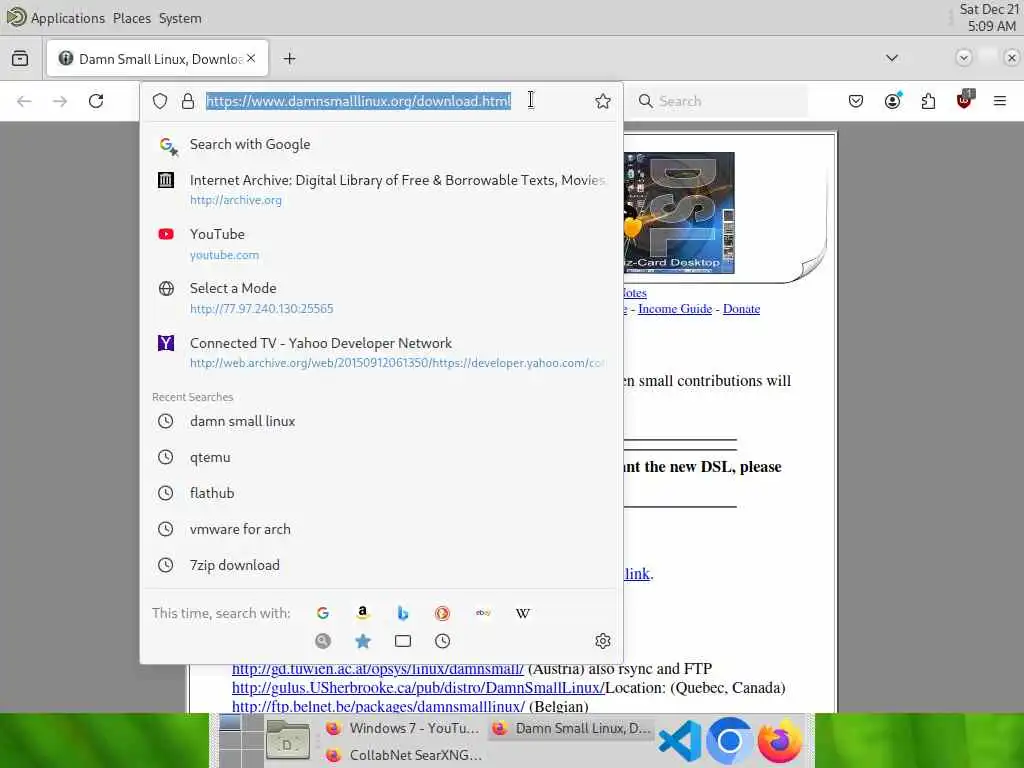Switch to Damn Small Linux taskbar window
The width and height of the screenshot is (1024, 768).
tap(572, 728)
